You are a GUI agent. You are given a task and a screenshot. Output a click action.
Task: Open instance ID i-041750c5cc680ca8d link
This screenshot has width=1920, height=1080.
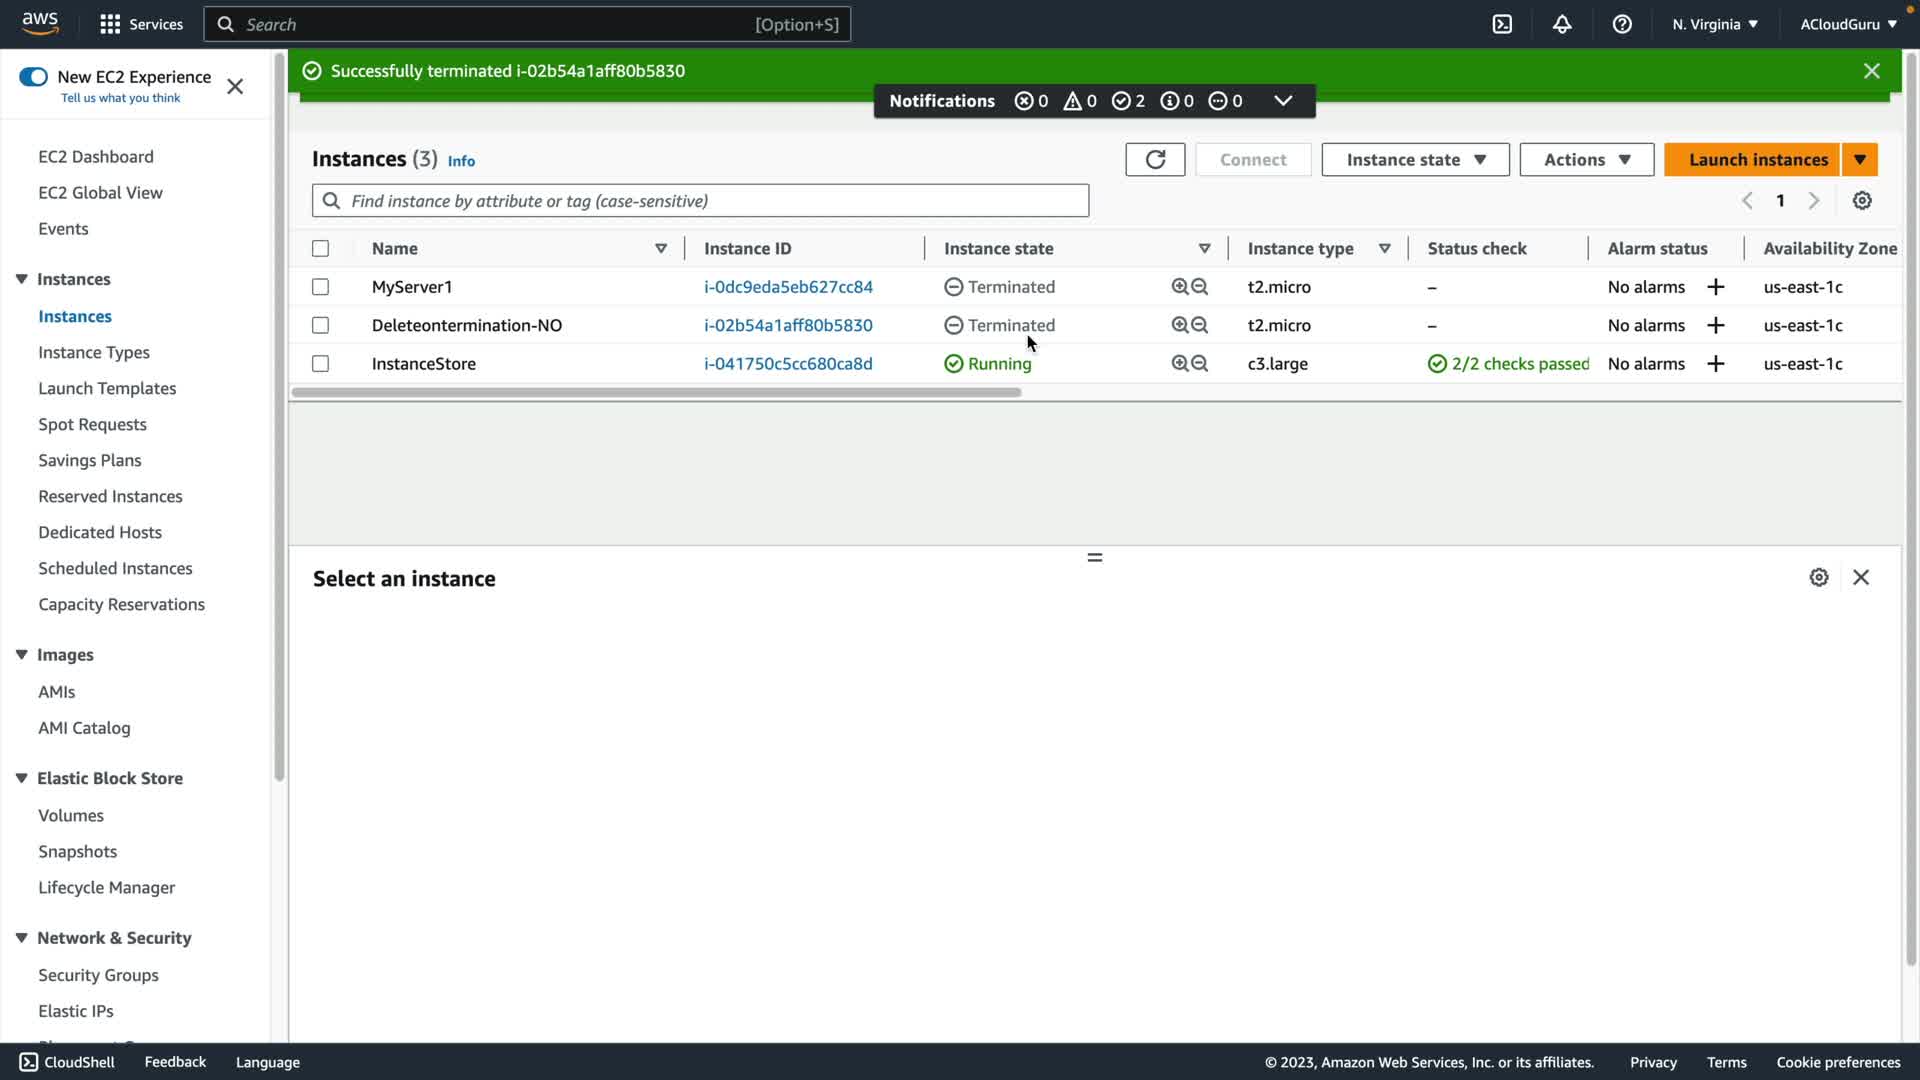pyautogui.click(x=788, y=364)
